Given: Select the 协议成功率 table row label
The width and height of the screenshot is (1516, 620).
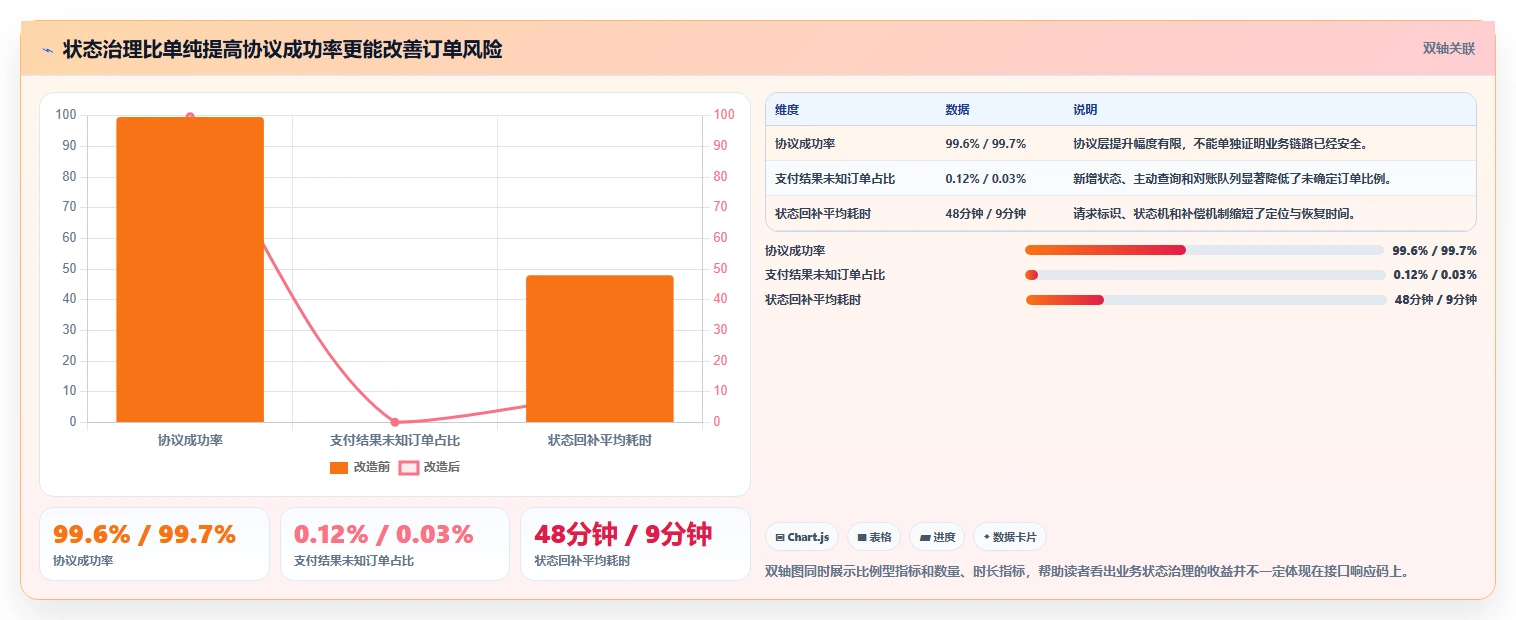Looking at the screenshot, I should click(x=805, y=144).
